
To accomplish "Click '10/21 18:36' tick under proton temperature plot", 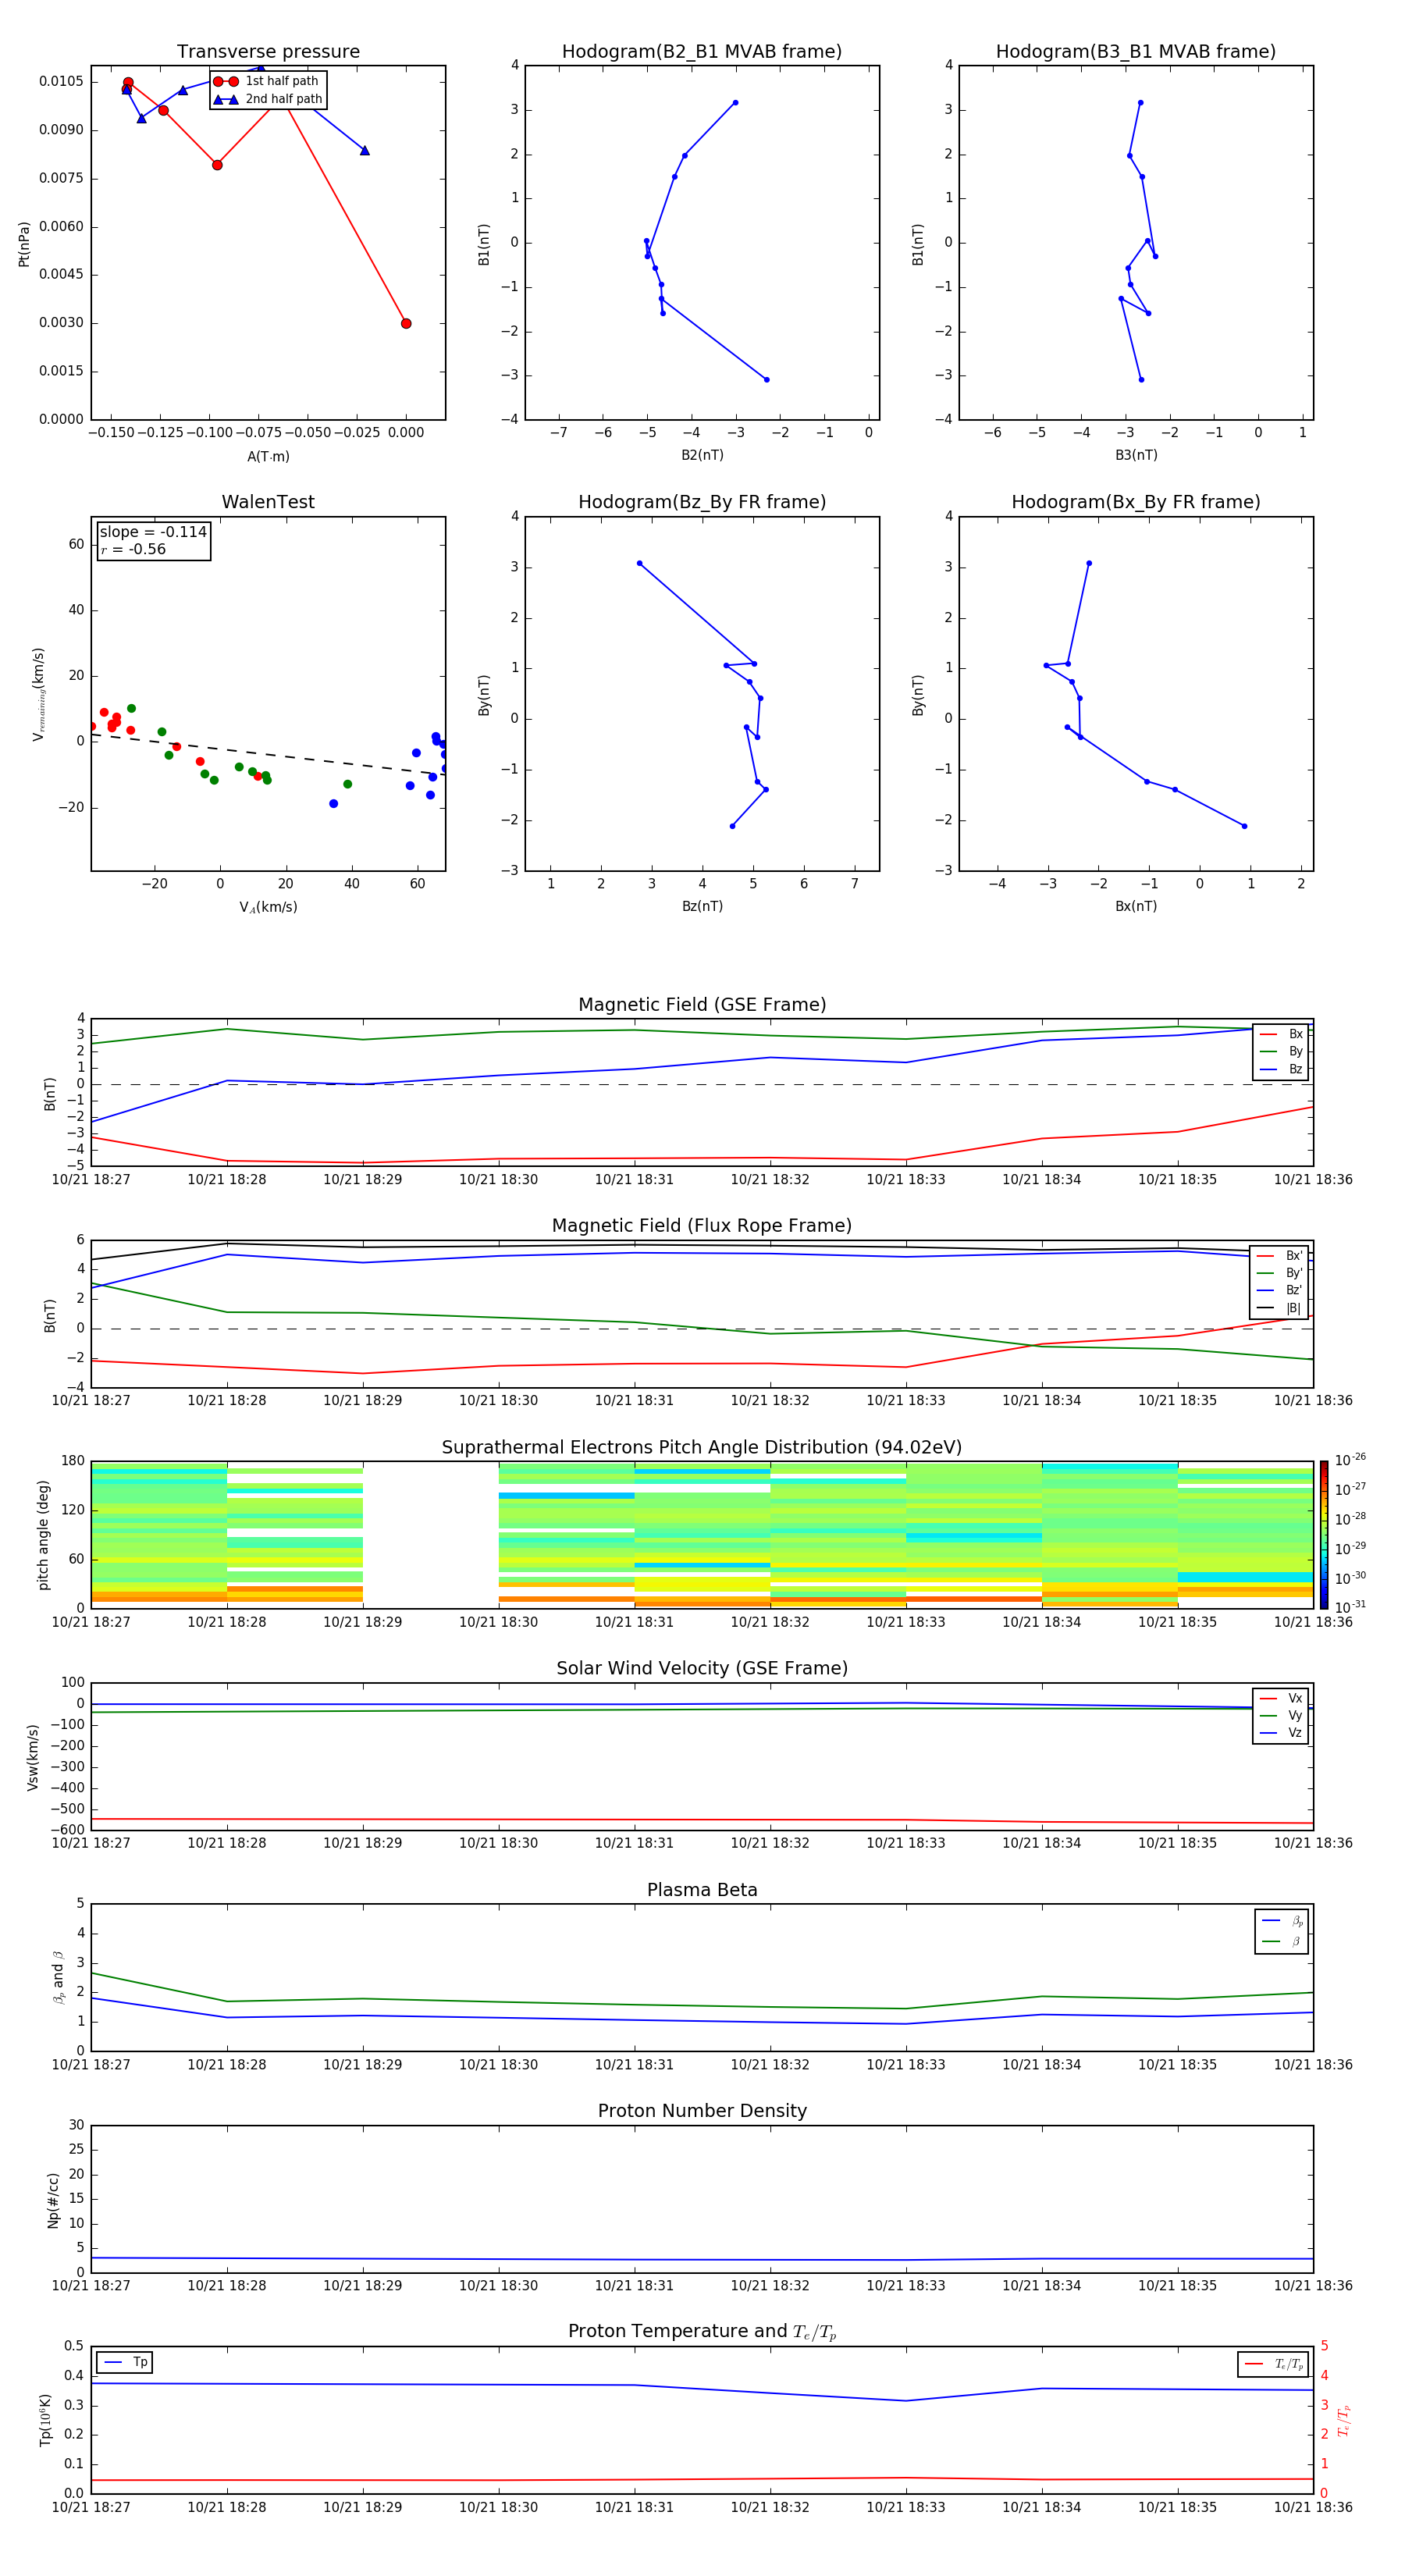I will click(1313, 2507).
